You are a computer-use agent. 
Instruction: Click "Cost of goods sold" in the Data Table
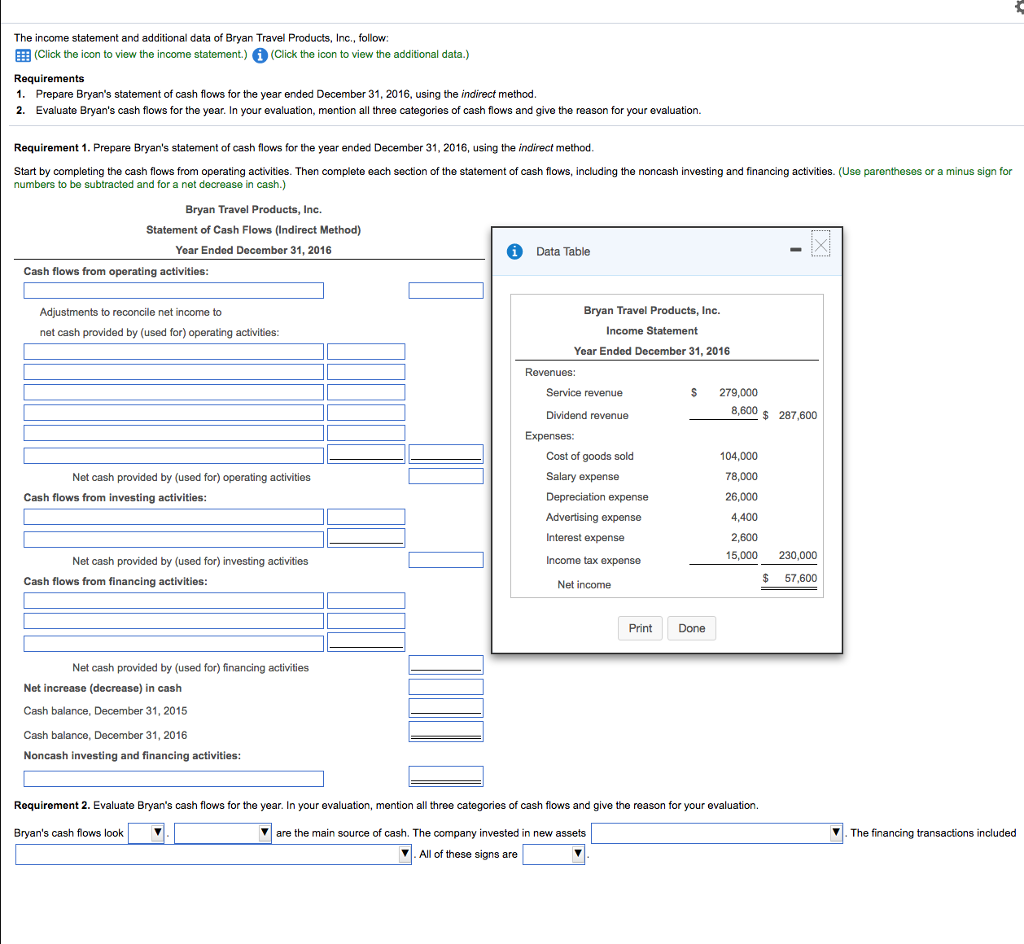[x=590, y=456]
